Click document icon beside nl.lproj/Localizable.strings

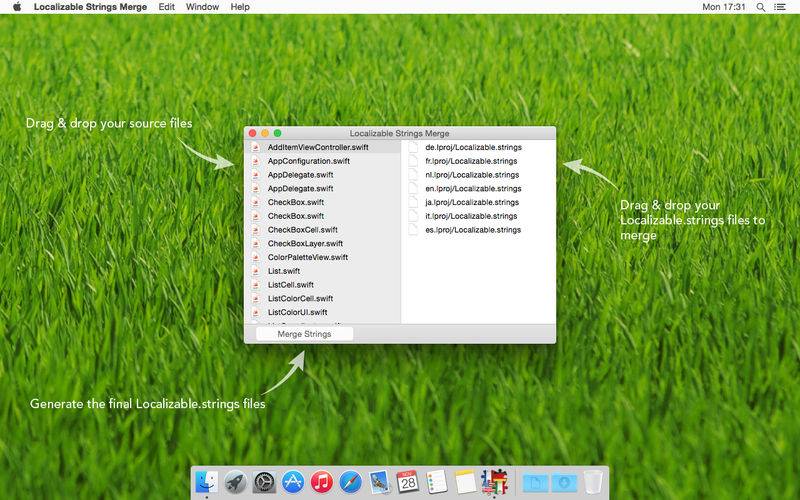(x=413, y=174)
